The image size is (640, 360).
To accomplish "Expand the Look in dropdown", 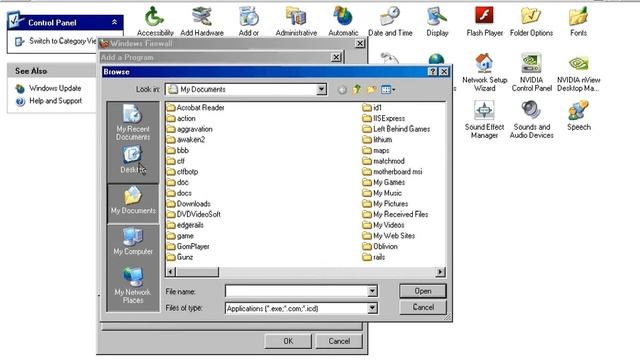I will coord(321,89).
